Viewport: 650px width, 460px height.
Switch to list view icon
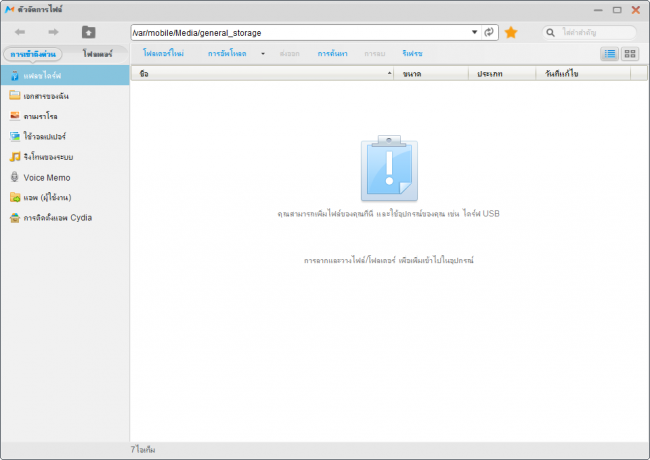point(609,53)
